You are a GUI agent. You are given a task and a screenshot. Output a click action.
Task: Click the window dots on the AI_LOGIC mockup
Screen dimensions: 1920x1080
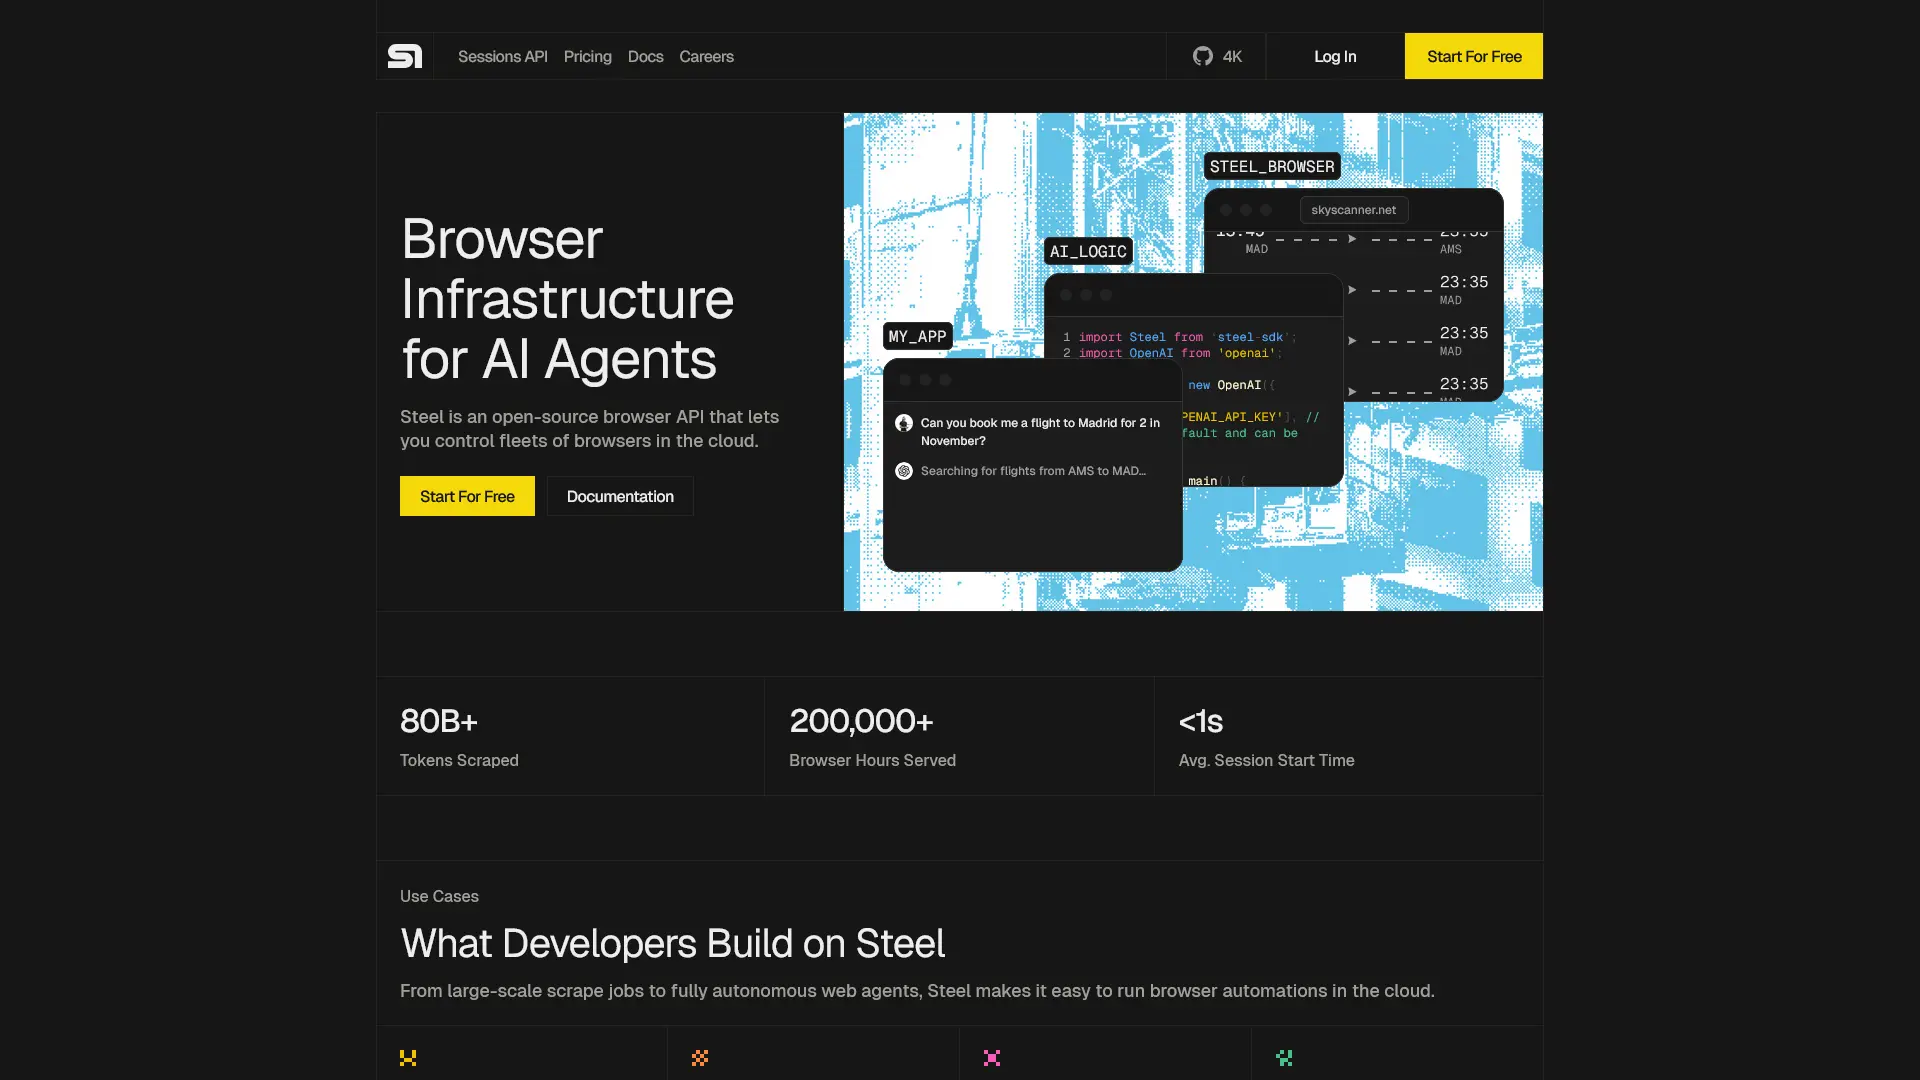(1086, 295)
